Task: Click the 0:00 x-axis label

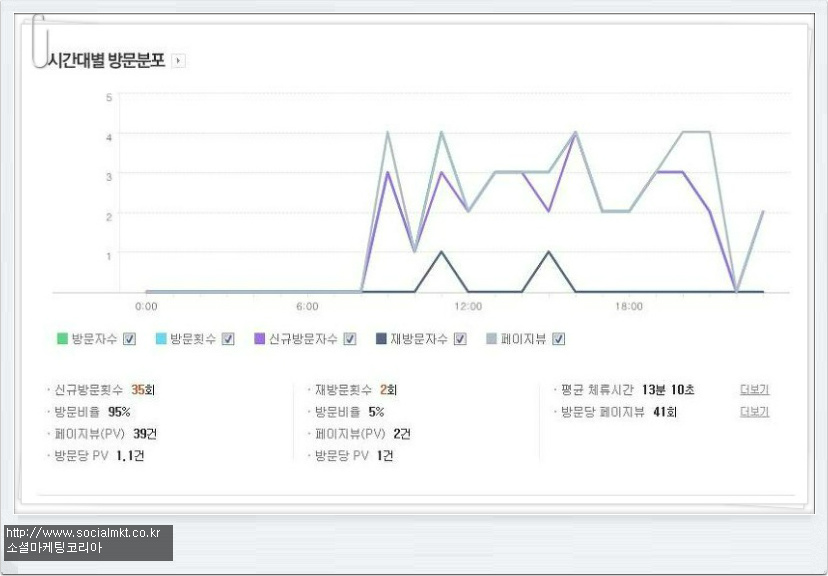Action: click(x=146, y=306)
